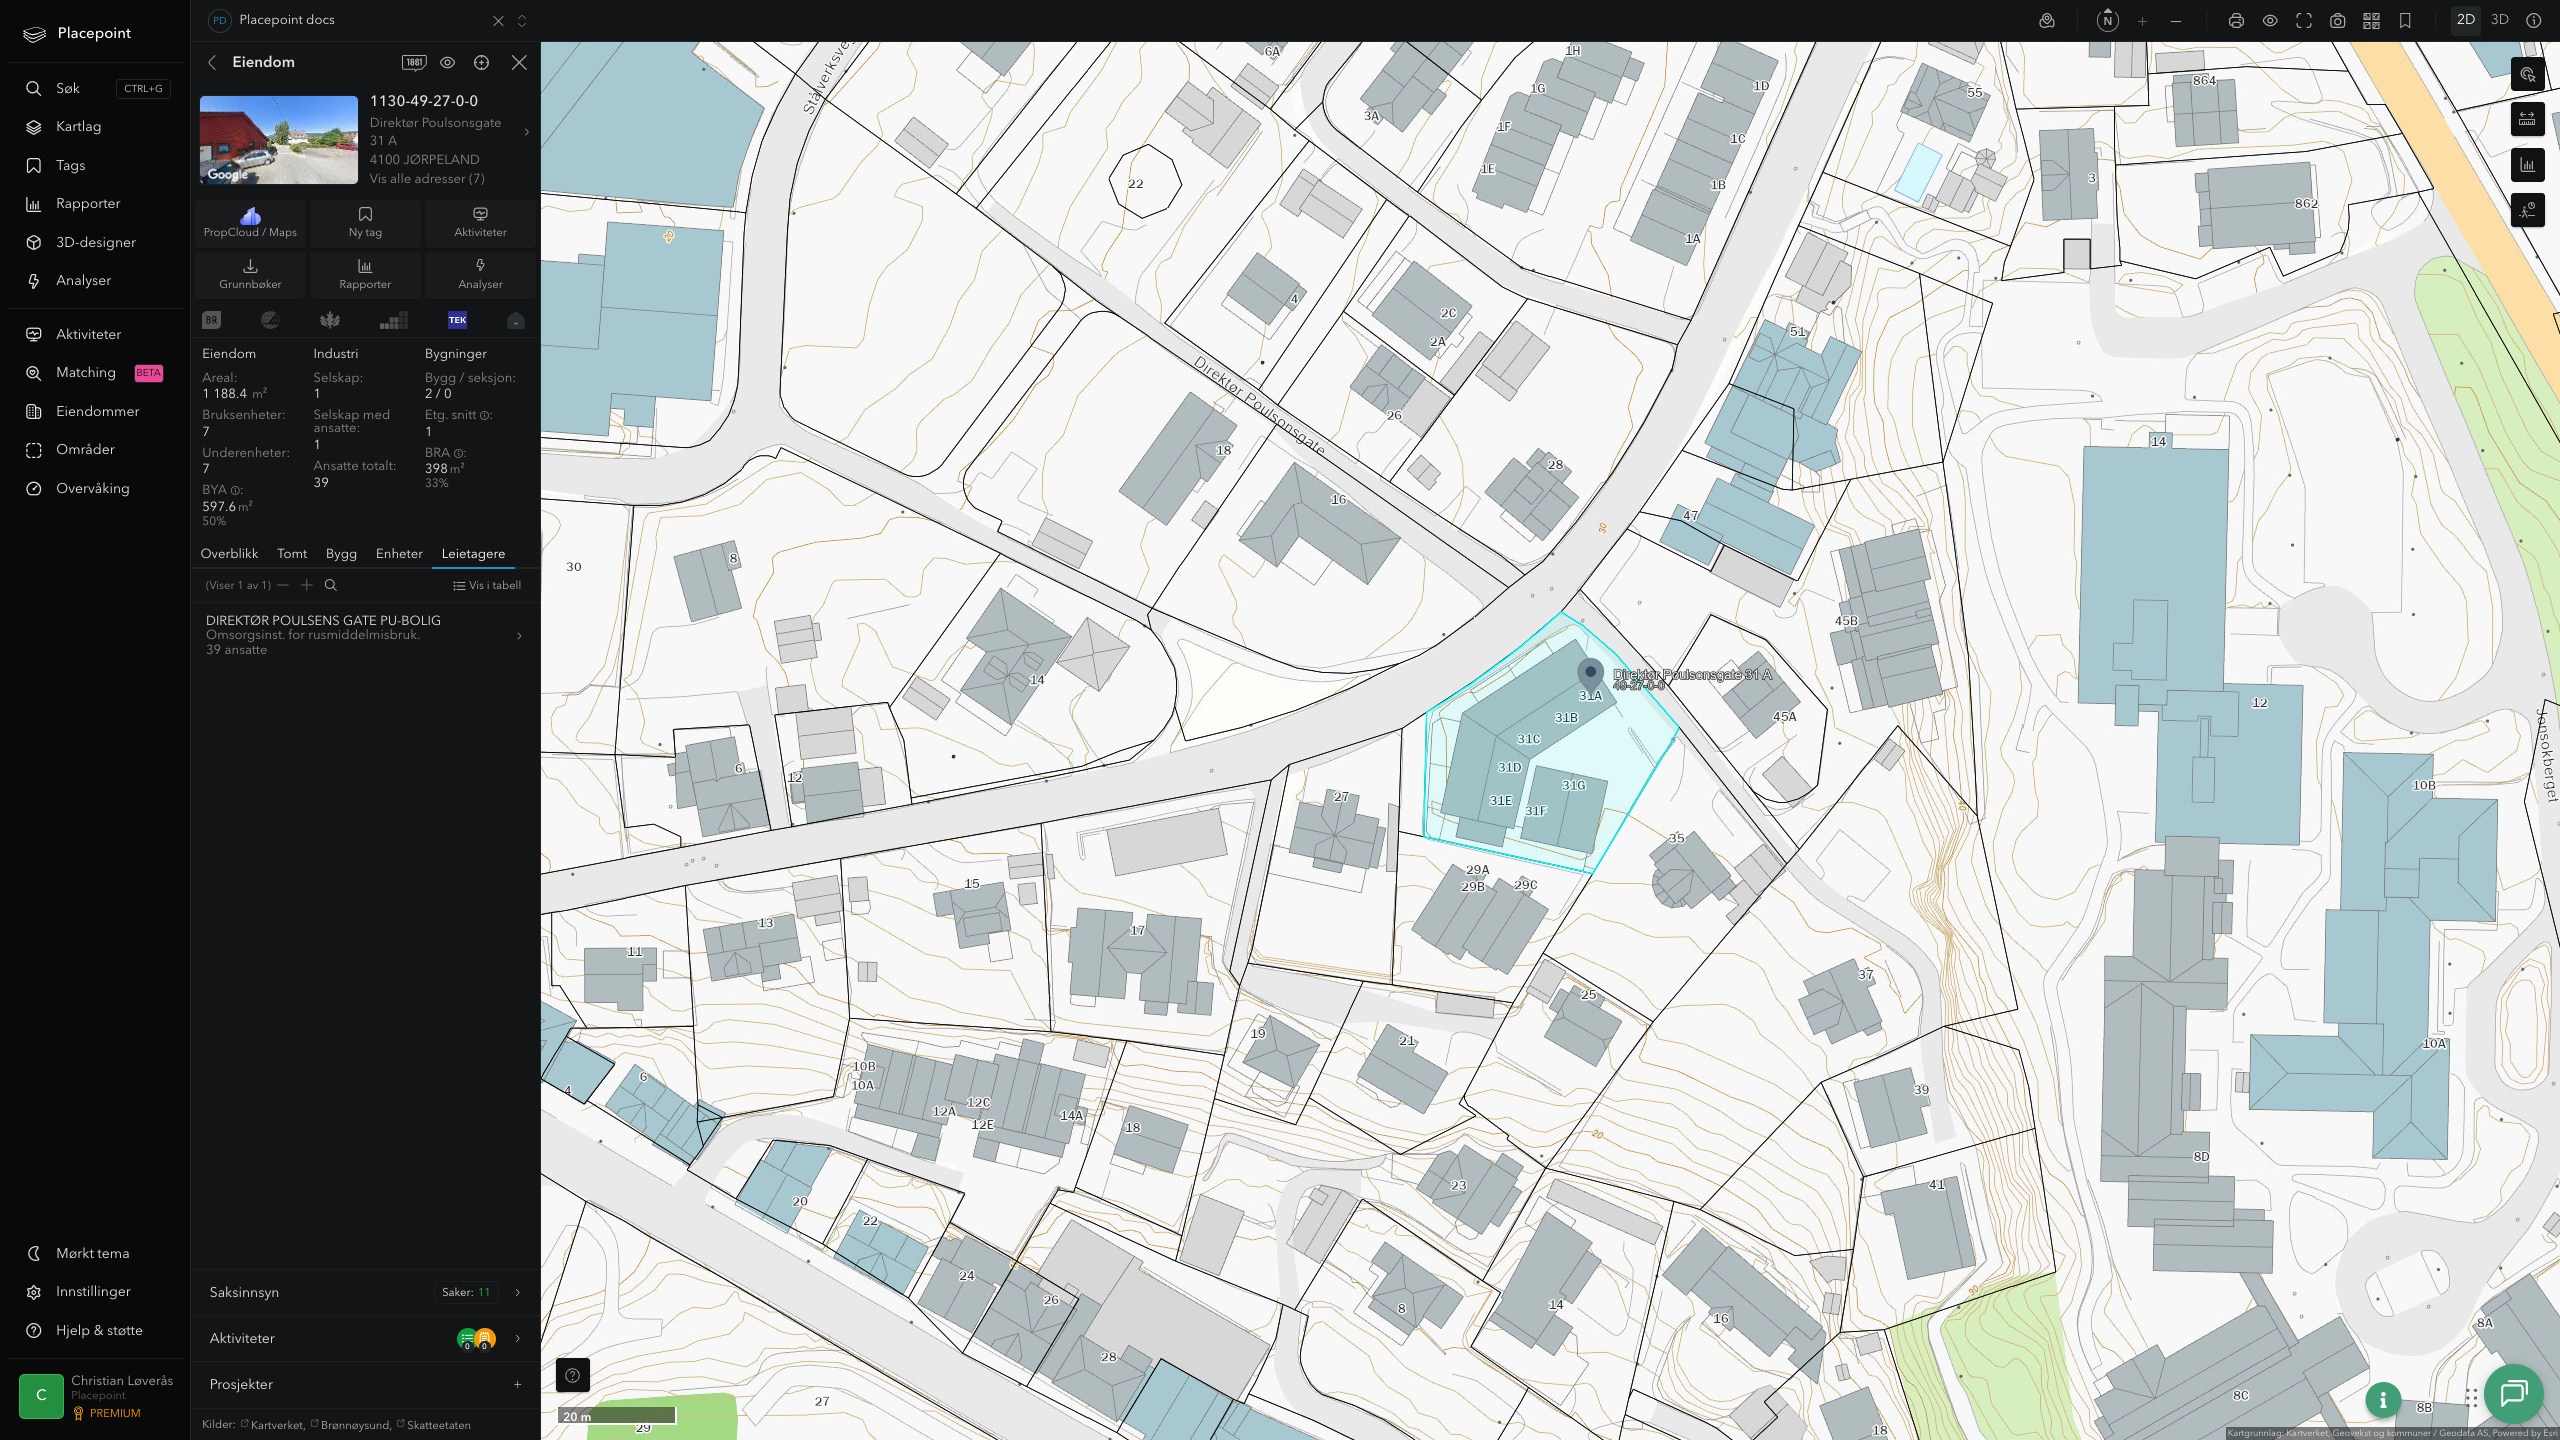The image size is (2560, 1440).
Task: Open PropCloud / Maps
Action: 250,222
